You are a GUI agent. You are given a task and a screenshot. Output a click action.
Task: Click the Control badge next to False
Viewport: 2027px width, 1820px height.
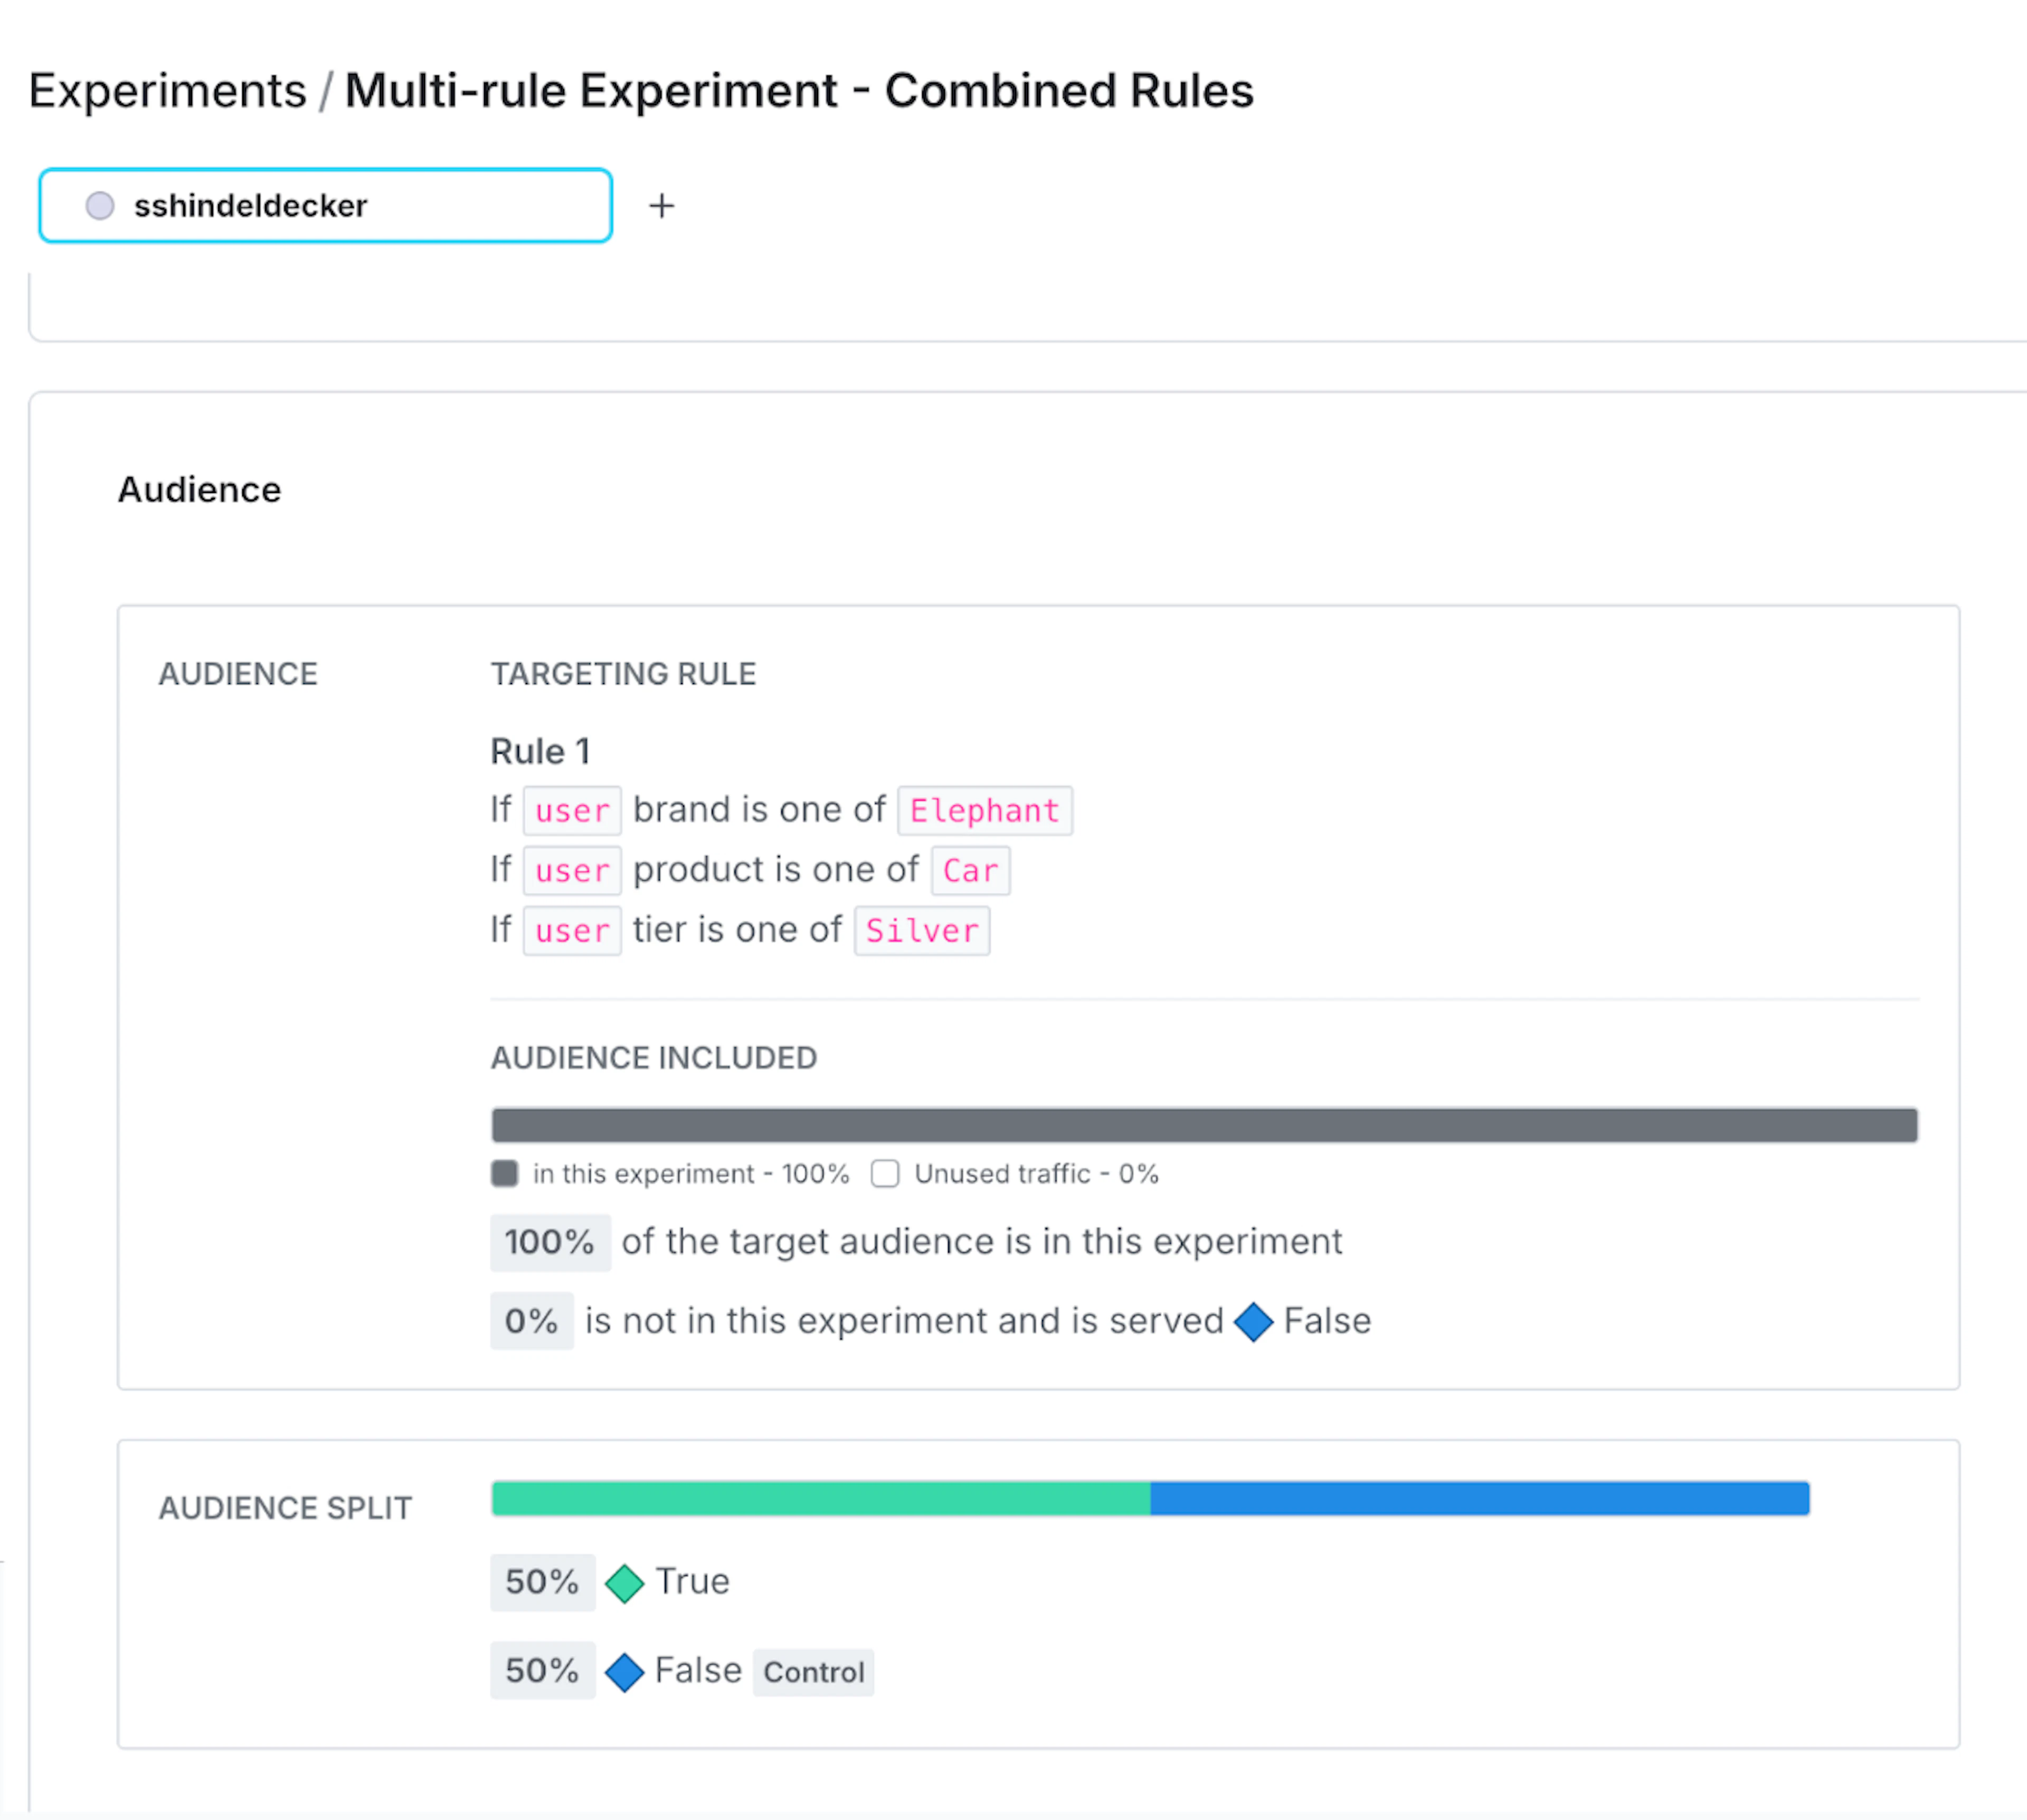point(813,1671)
